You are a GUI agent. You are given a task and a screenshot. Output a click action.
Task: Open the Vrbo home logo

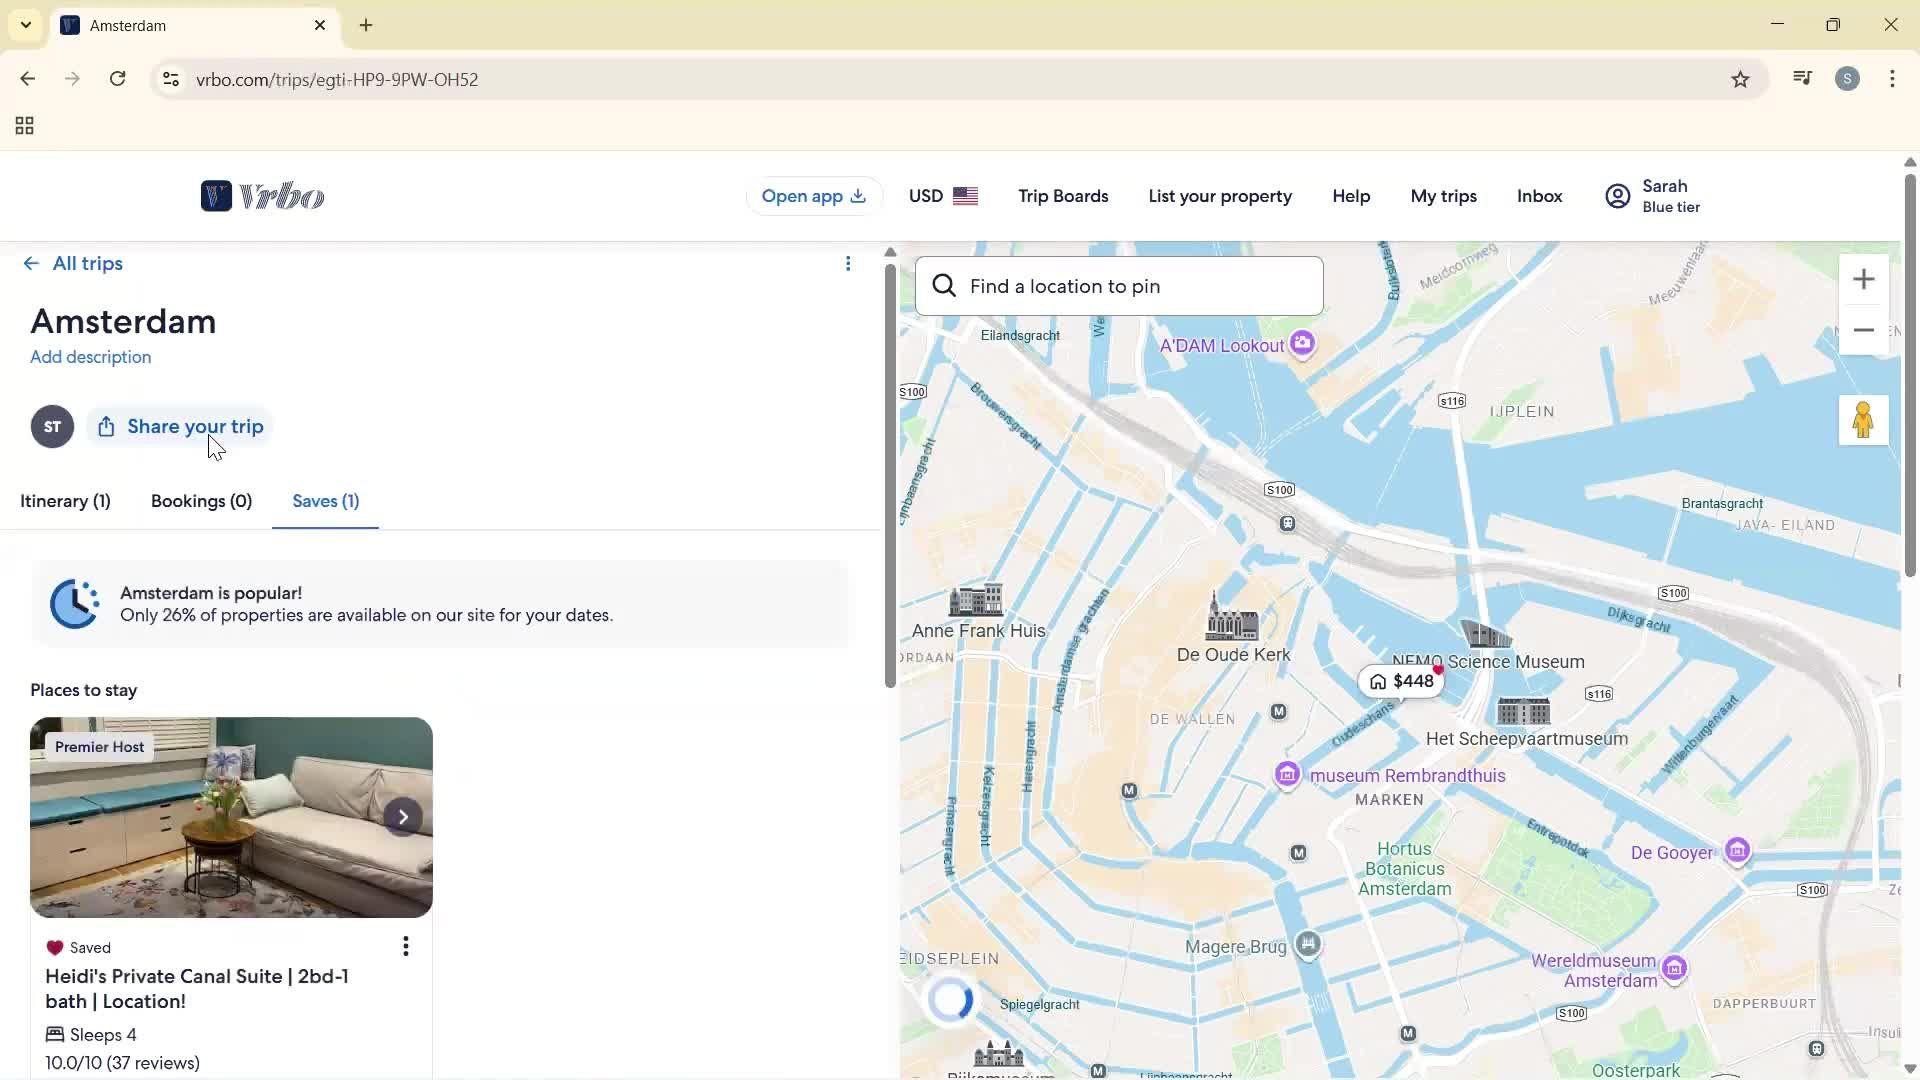[261, 195]
